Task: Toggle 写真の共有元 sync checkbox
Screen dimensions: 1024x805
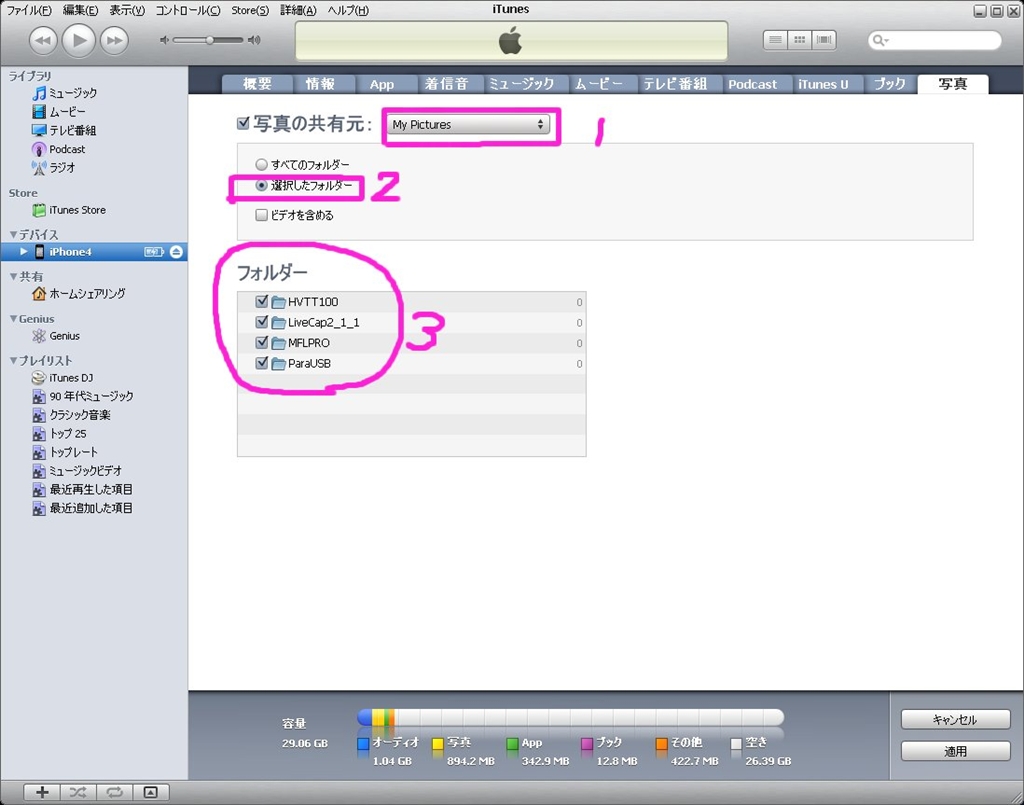Action: pyautogui.click(x=243, y=123)
